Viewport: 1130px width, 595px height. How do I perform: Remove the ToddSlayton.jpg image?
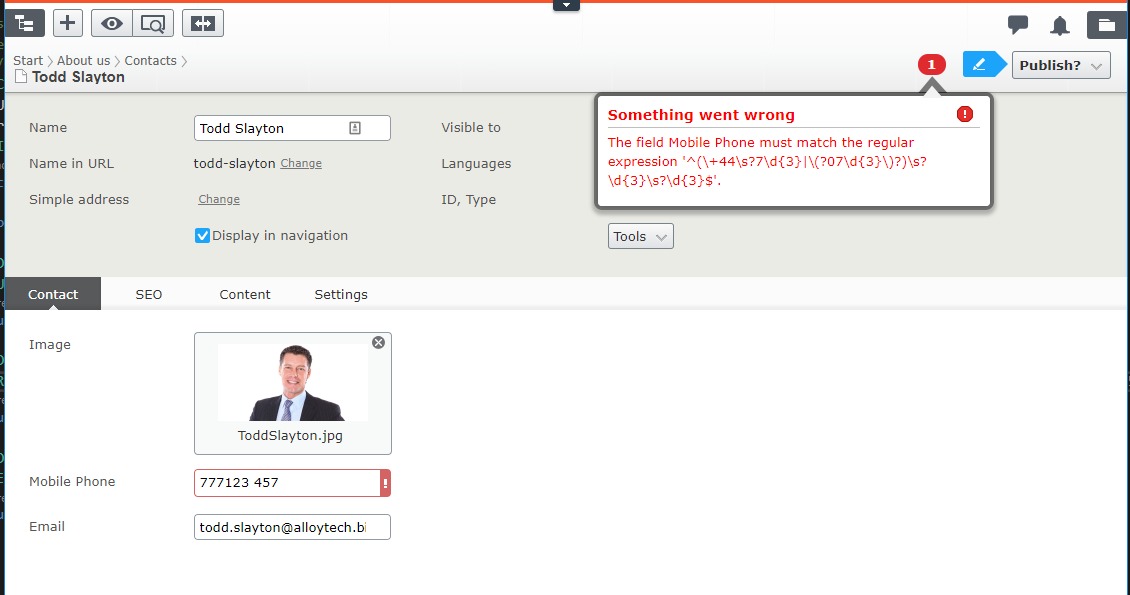click(378, 343)
